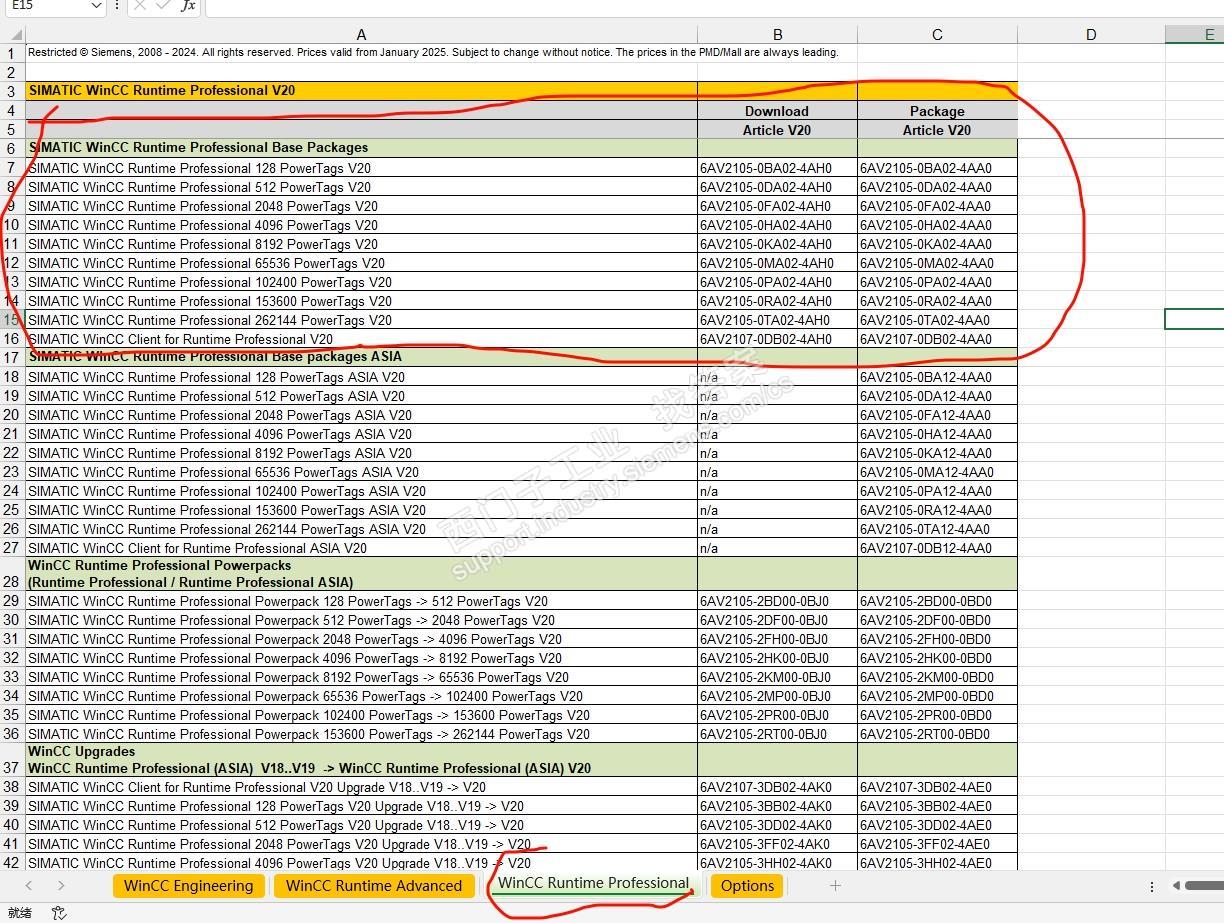Click cell 6AV2105-2BD00-0BJ0
This screenshot has width=1224, height=923.
[x=777, y=601]
